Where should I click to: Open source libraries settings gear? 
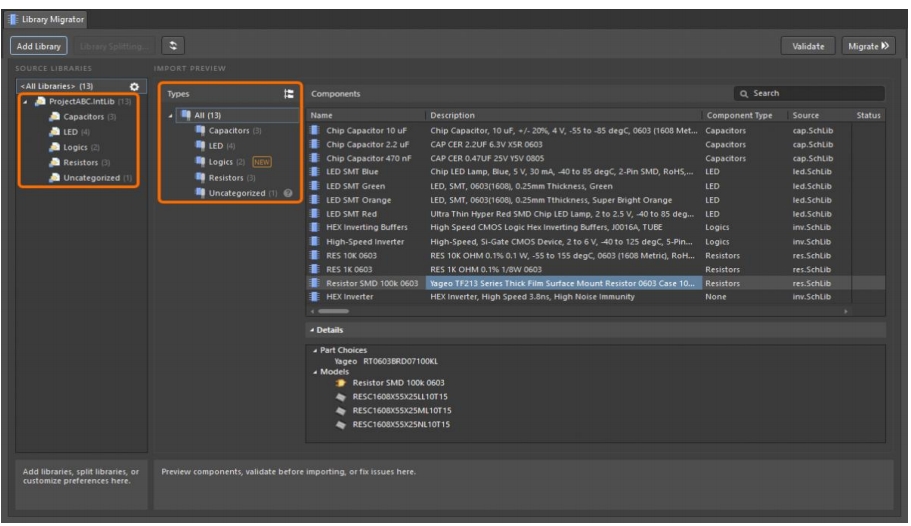[x=134, y=87]
